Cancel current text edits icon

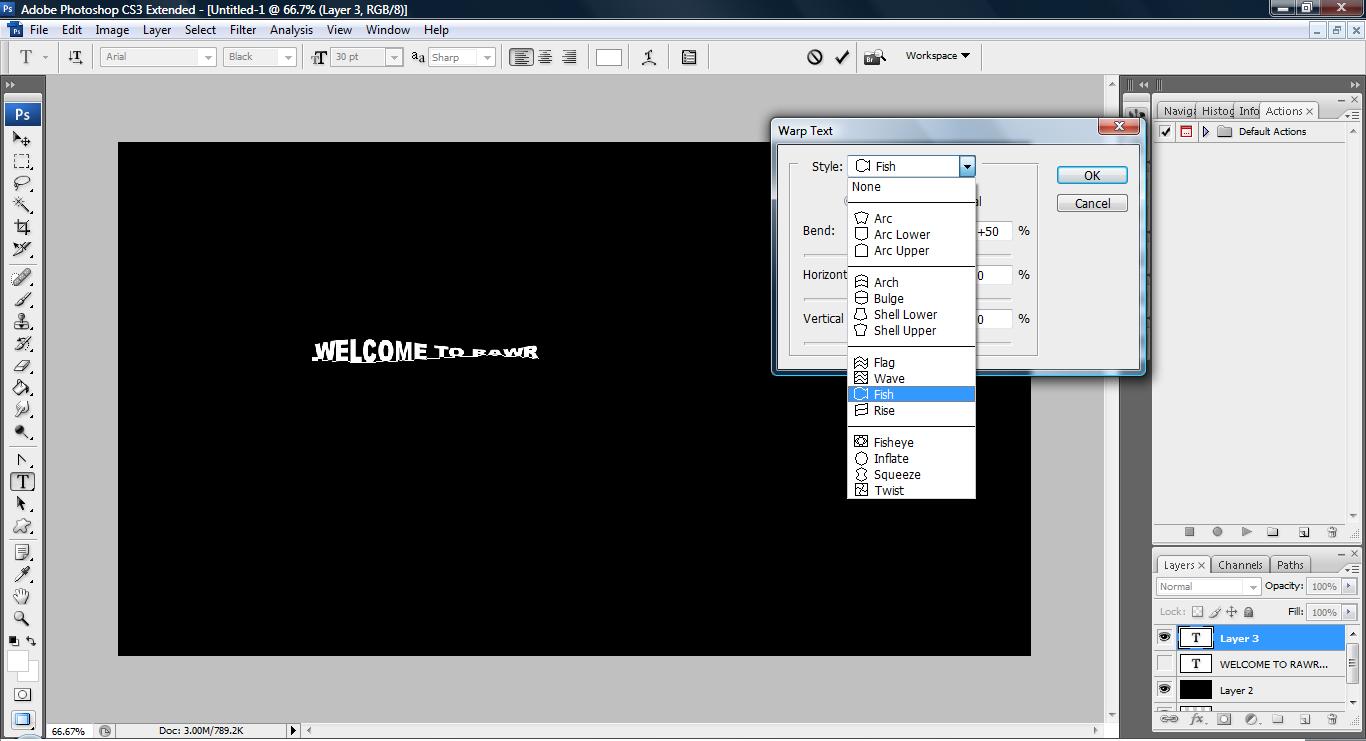(x=815, y=57)
